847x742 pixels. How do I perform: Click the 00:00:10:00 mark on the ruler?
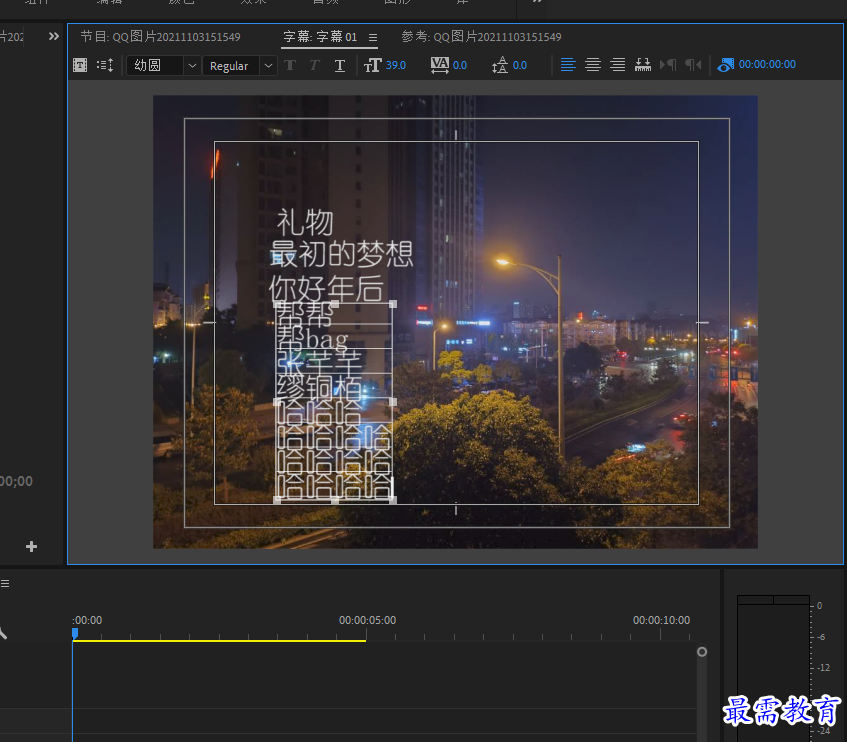click(x=661, y=620)
